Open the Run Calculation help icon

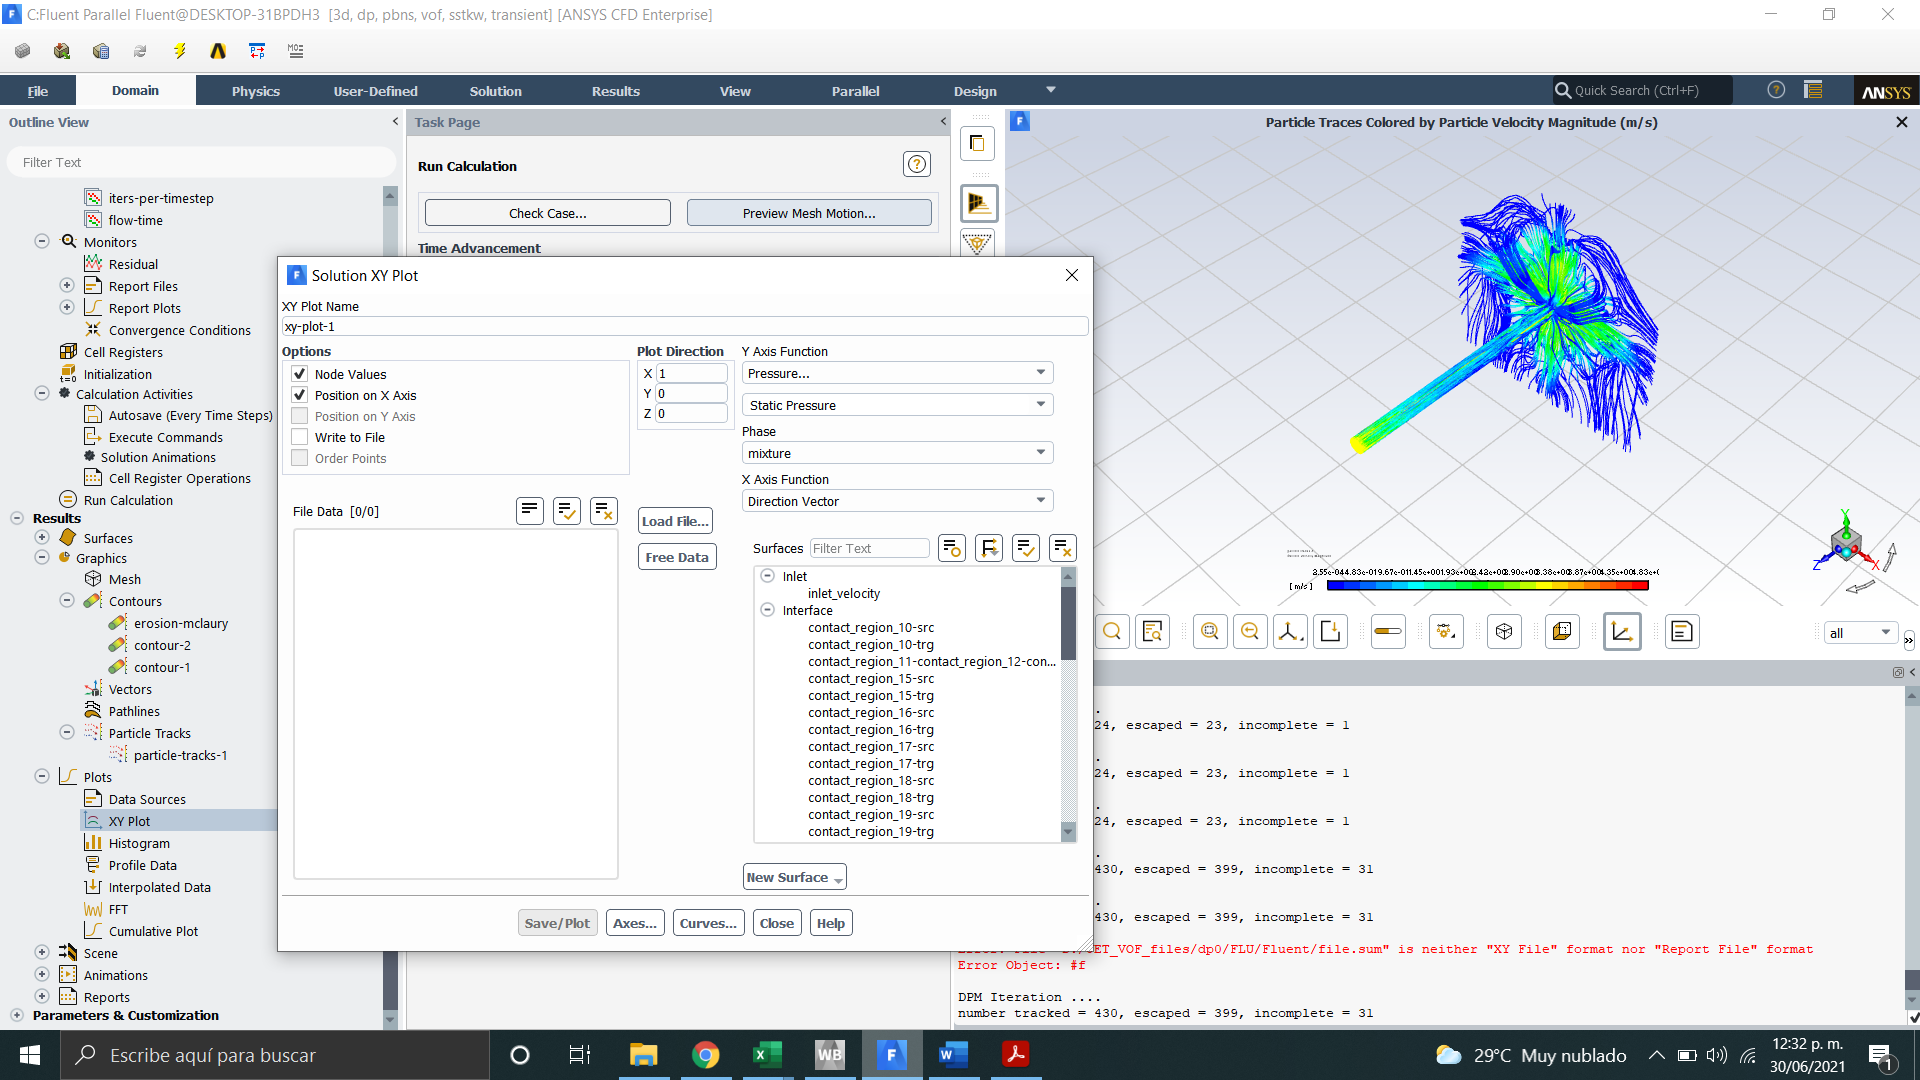(916, 165)
